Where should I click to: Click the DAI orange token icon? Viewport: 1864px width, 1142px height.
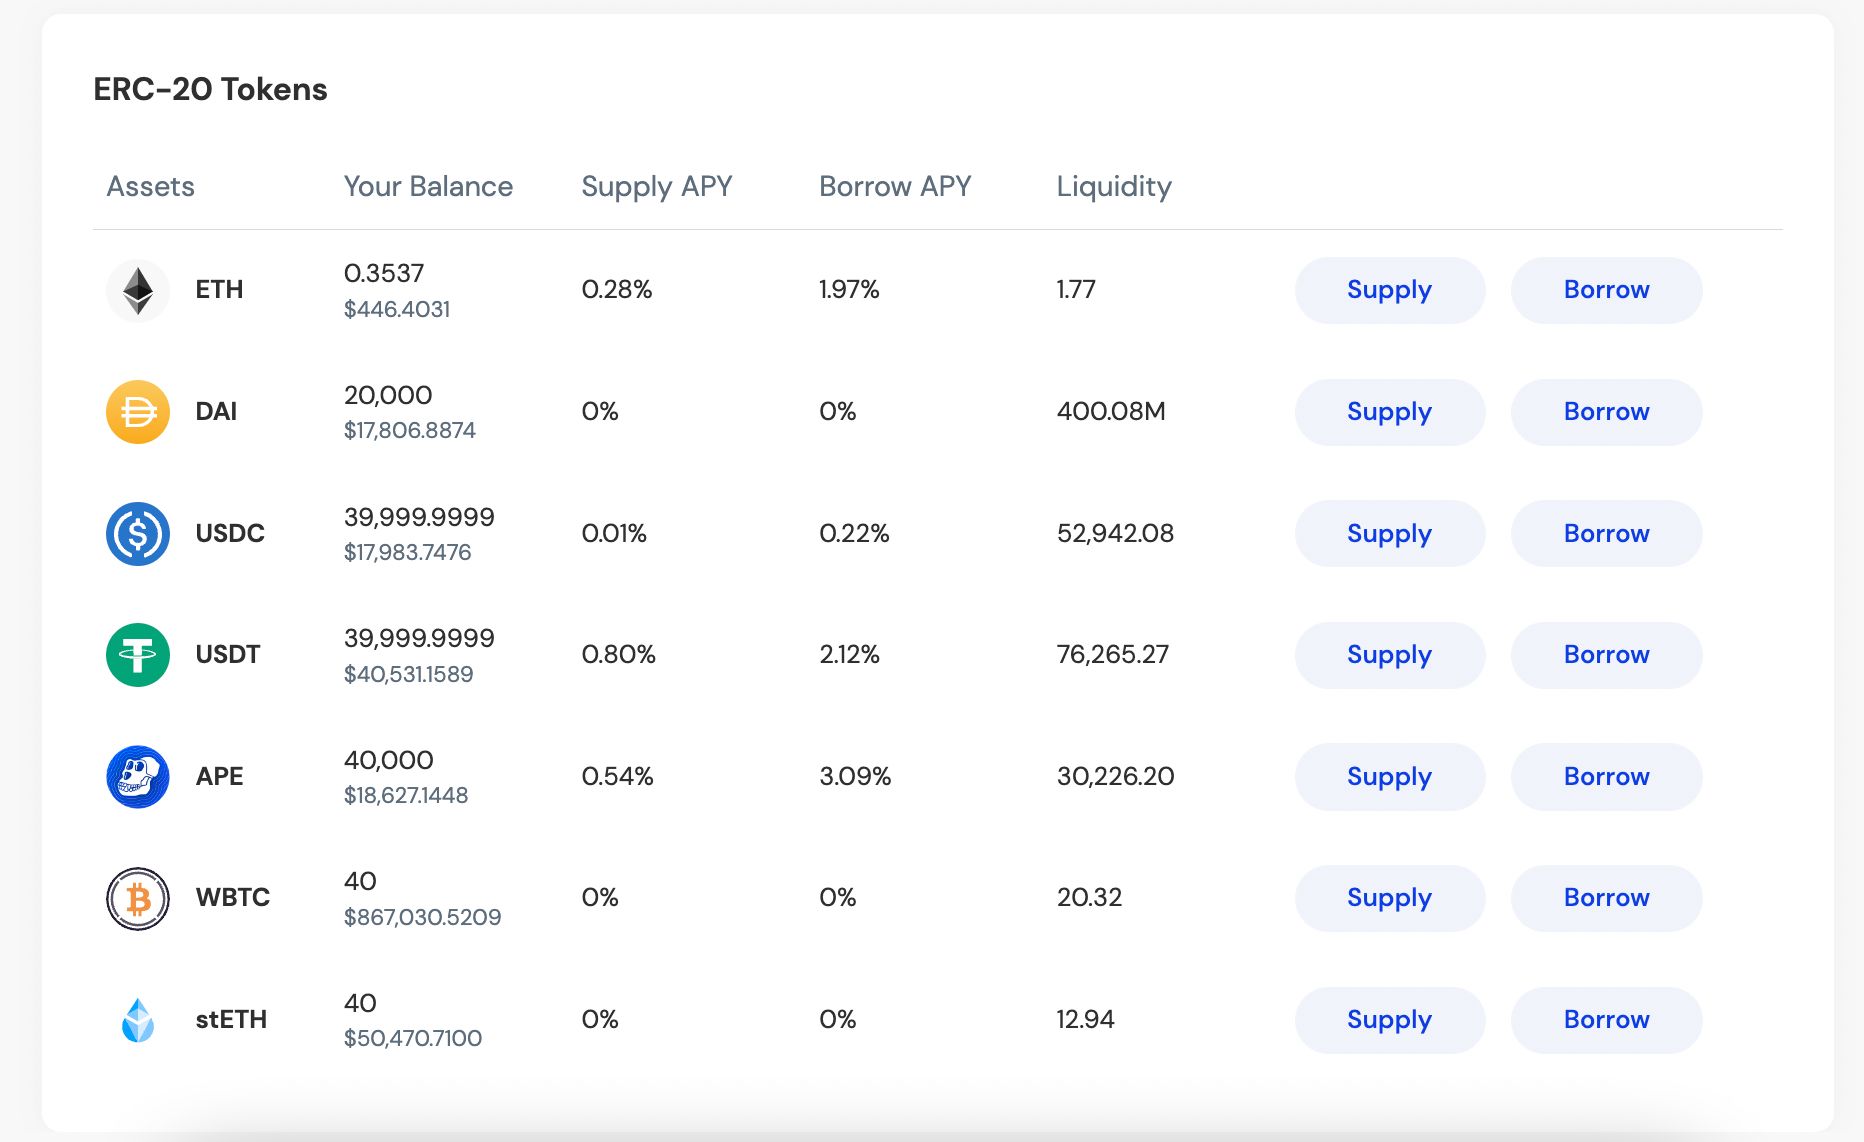[x=138, y=412]
